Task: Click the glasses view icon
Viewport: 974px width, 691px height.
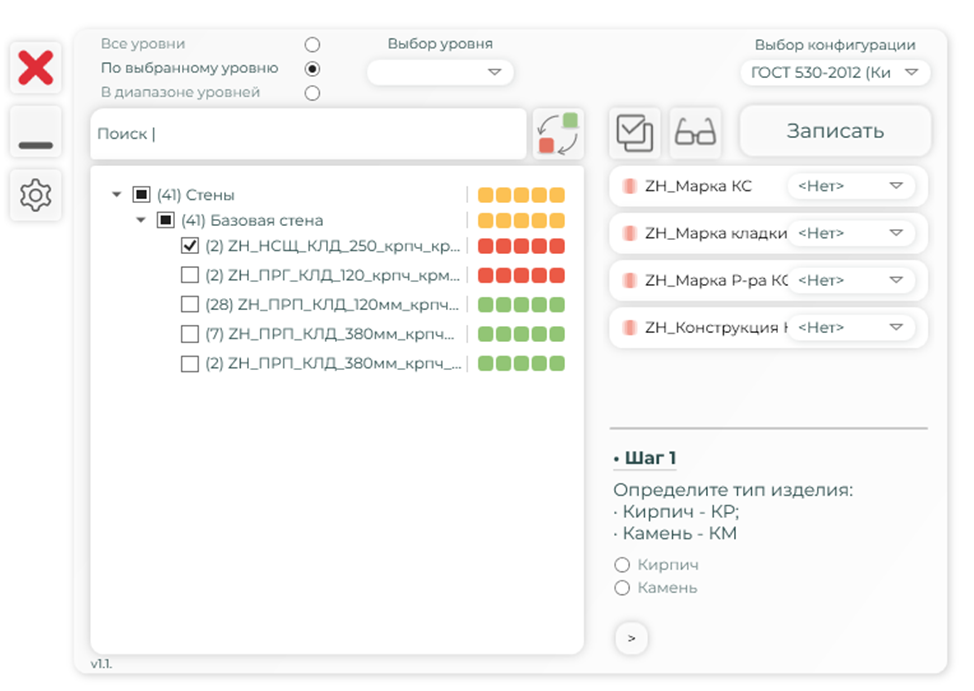Action: (695, 132)
